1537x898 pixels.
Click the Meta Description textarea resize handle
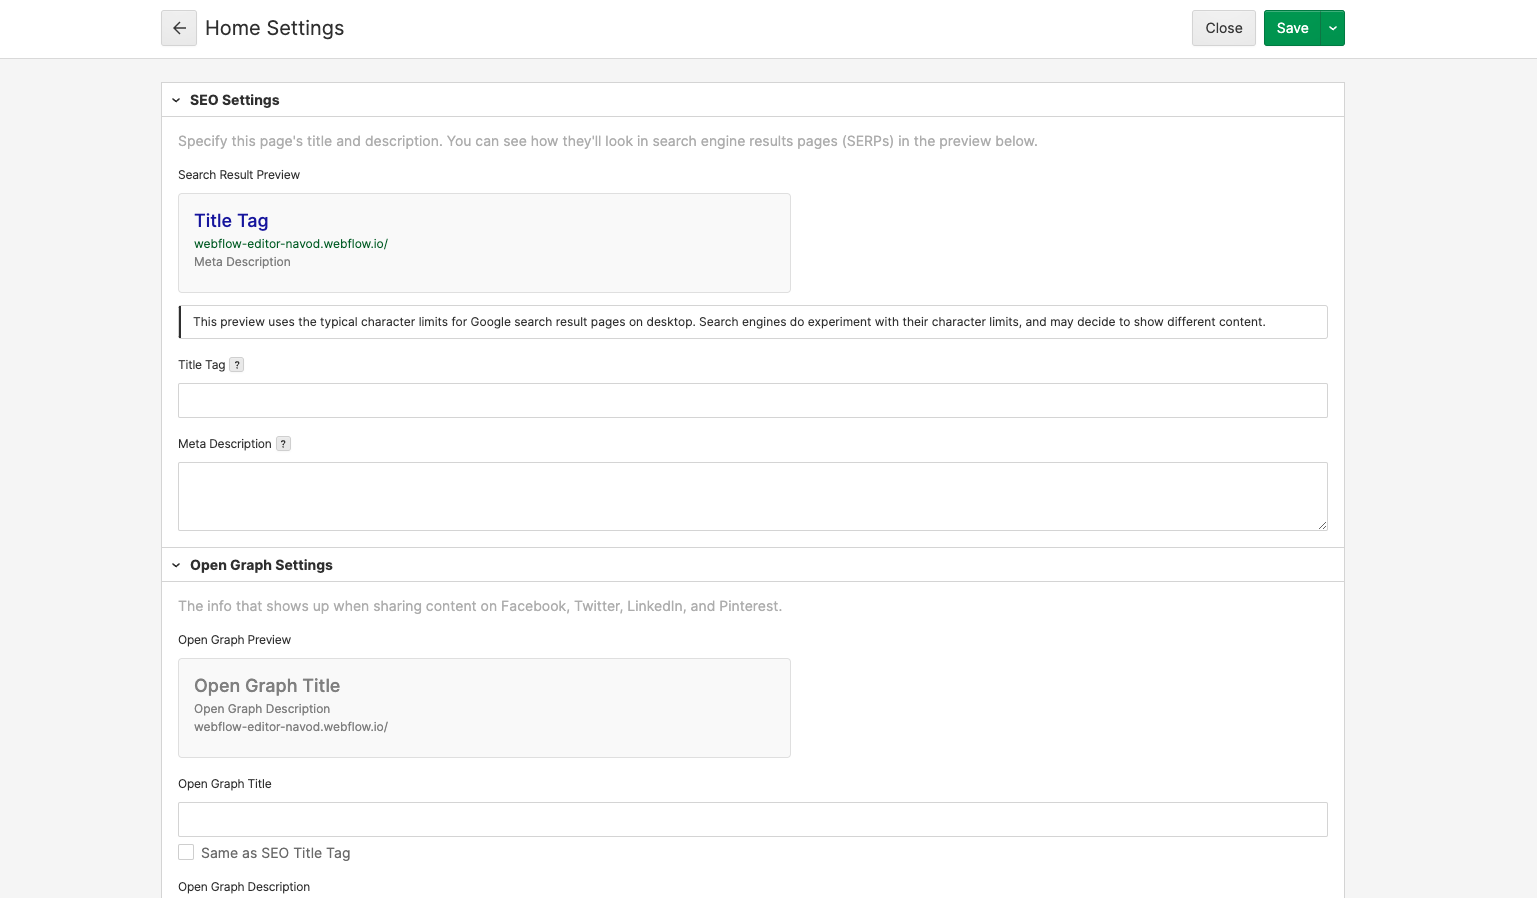(1322, 525)
